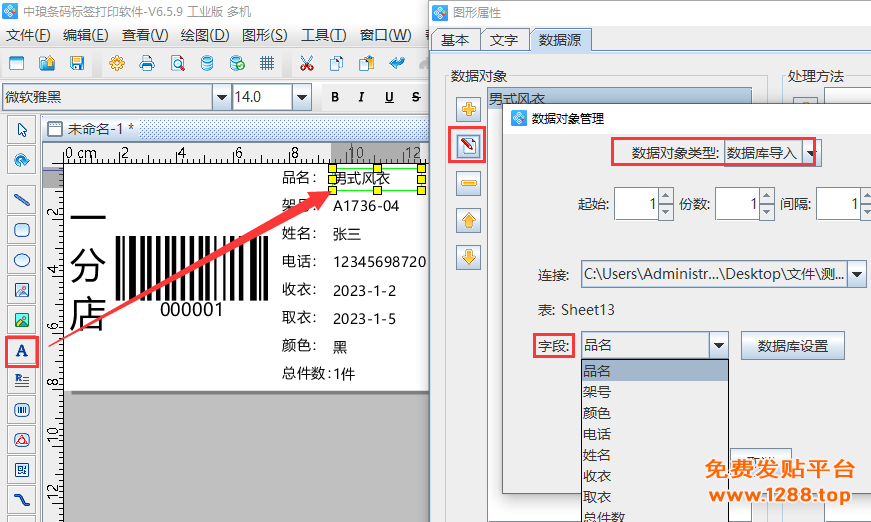Viewport: 871px width, 522px height.
Task: Select the rounded rectangle tool
Action: [22, 230]
